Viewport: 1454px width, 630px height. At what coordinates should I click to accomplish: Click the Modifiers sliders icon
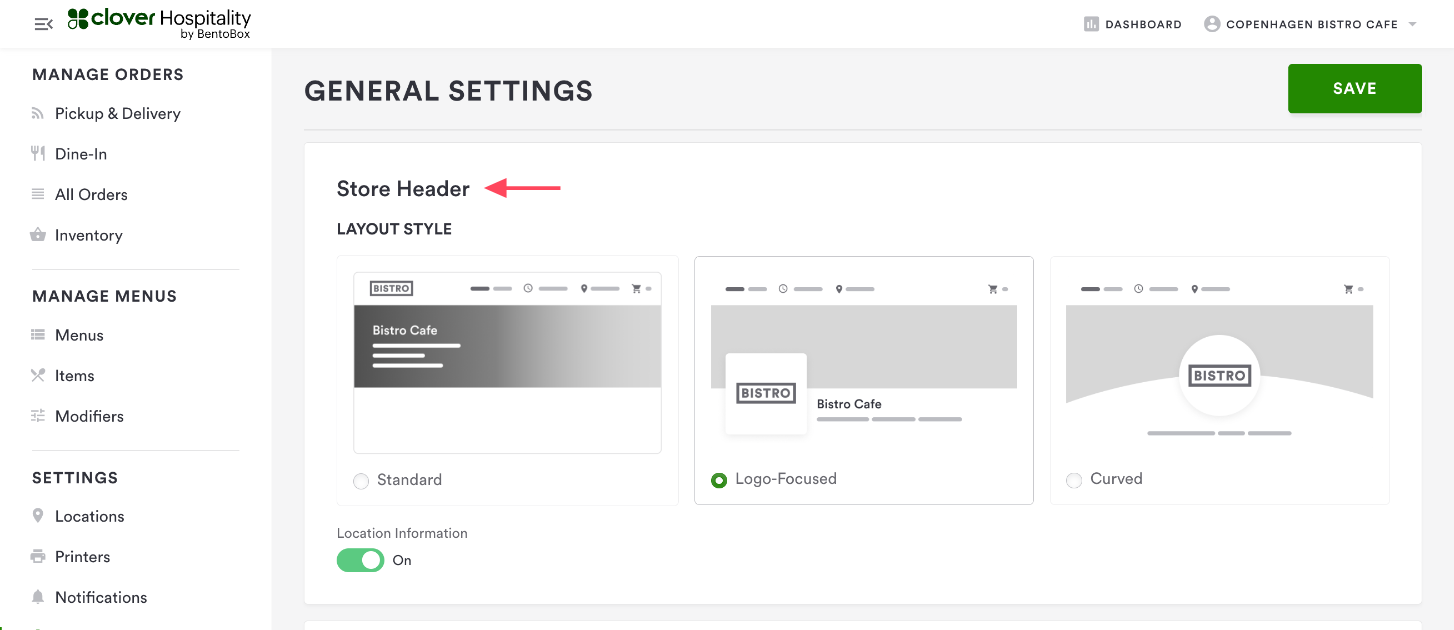pyautogui.click(x=38, y=416)
